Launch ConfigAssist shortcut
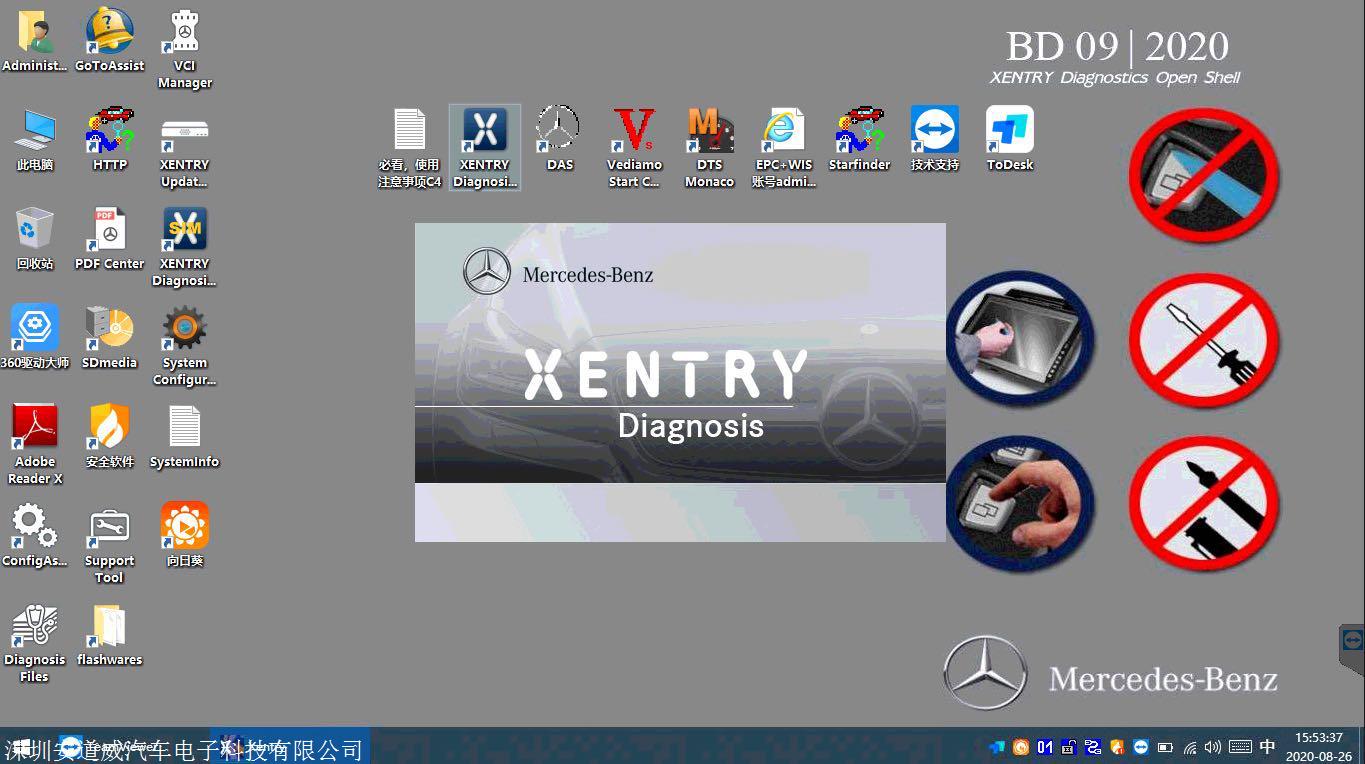 [35, 536]
